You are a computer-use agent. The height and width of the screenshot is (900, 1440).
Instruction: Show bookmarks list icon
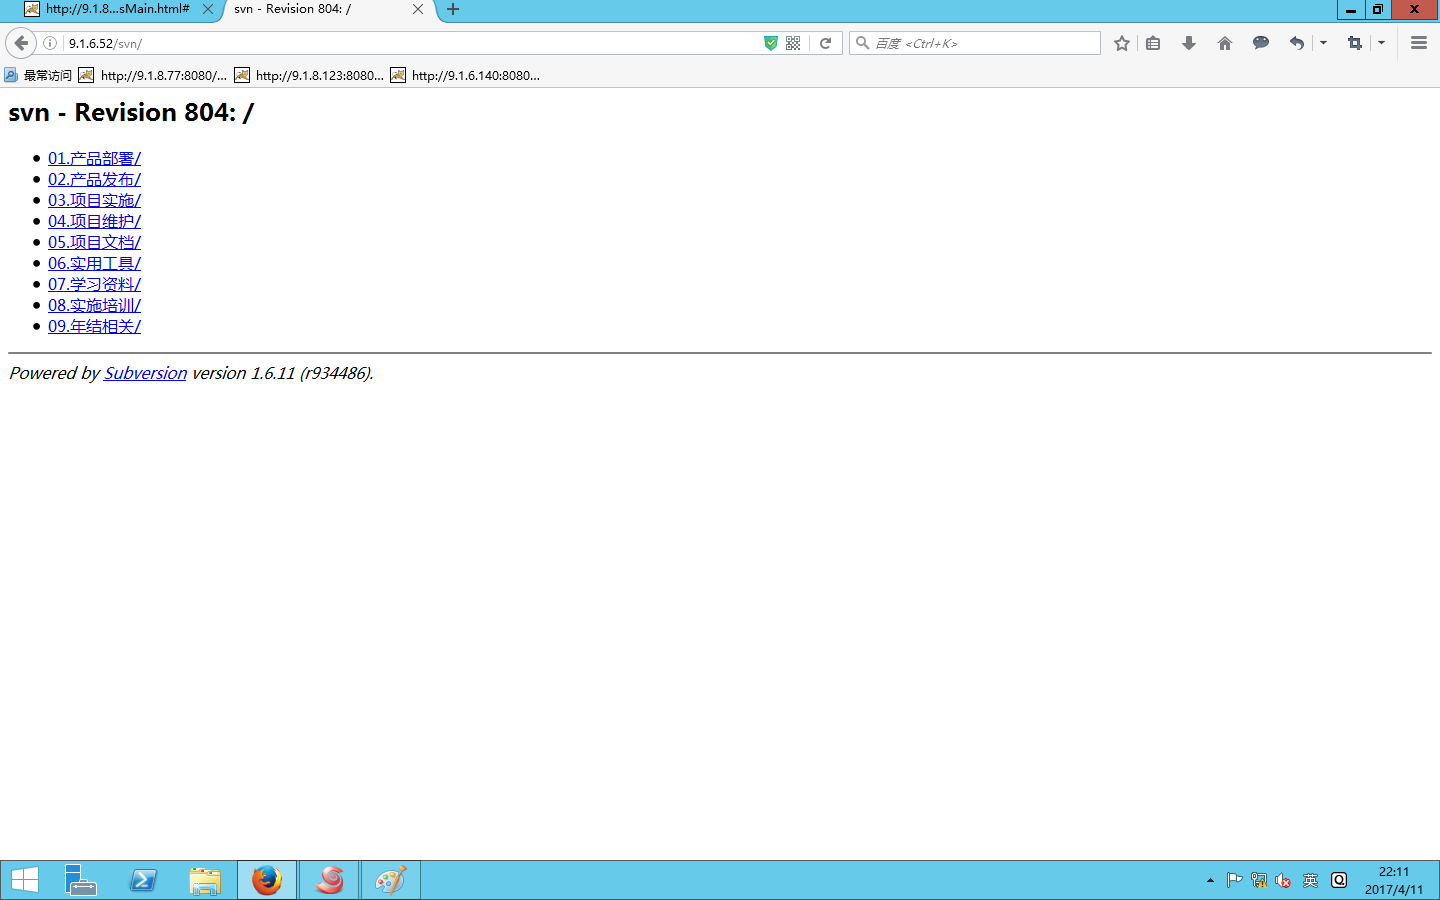(x=1153, y=43)
